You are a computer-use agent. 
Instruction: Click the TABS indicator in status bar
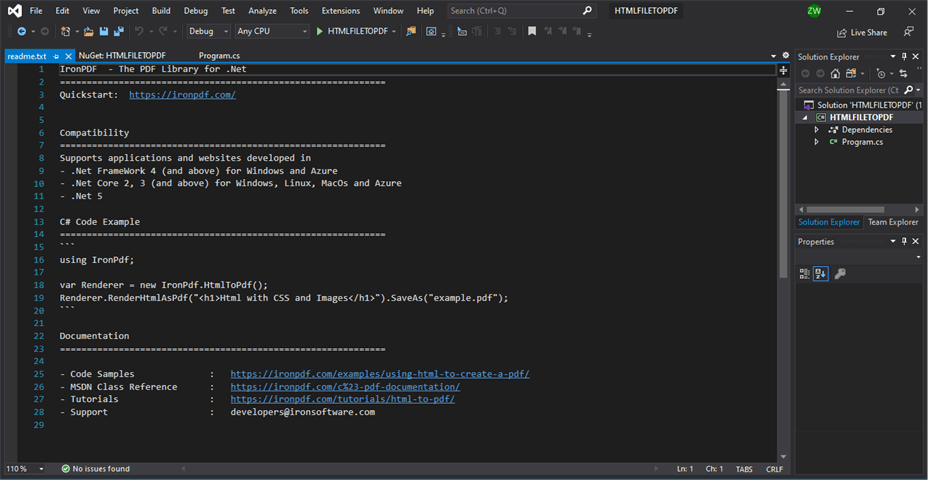click(744, 470)
